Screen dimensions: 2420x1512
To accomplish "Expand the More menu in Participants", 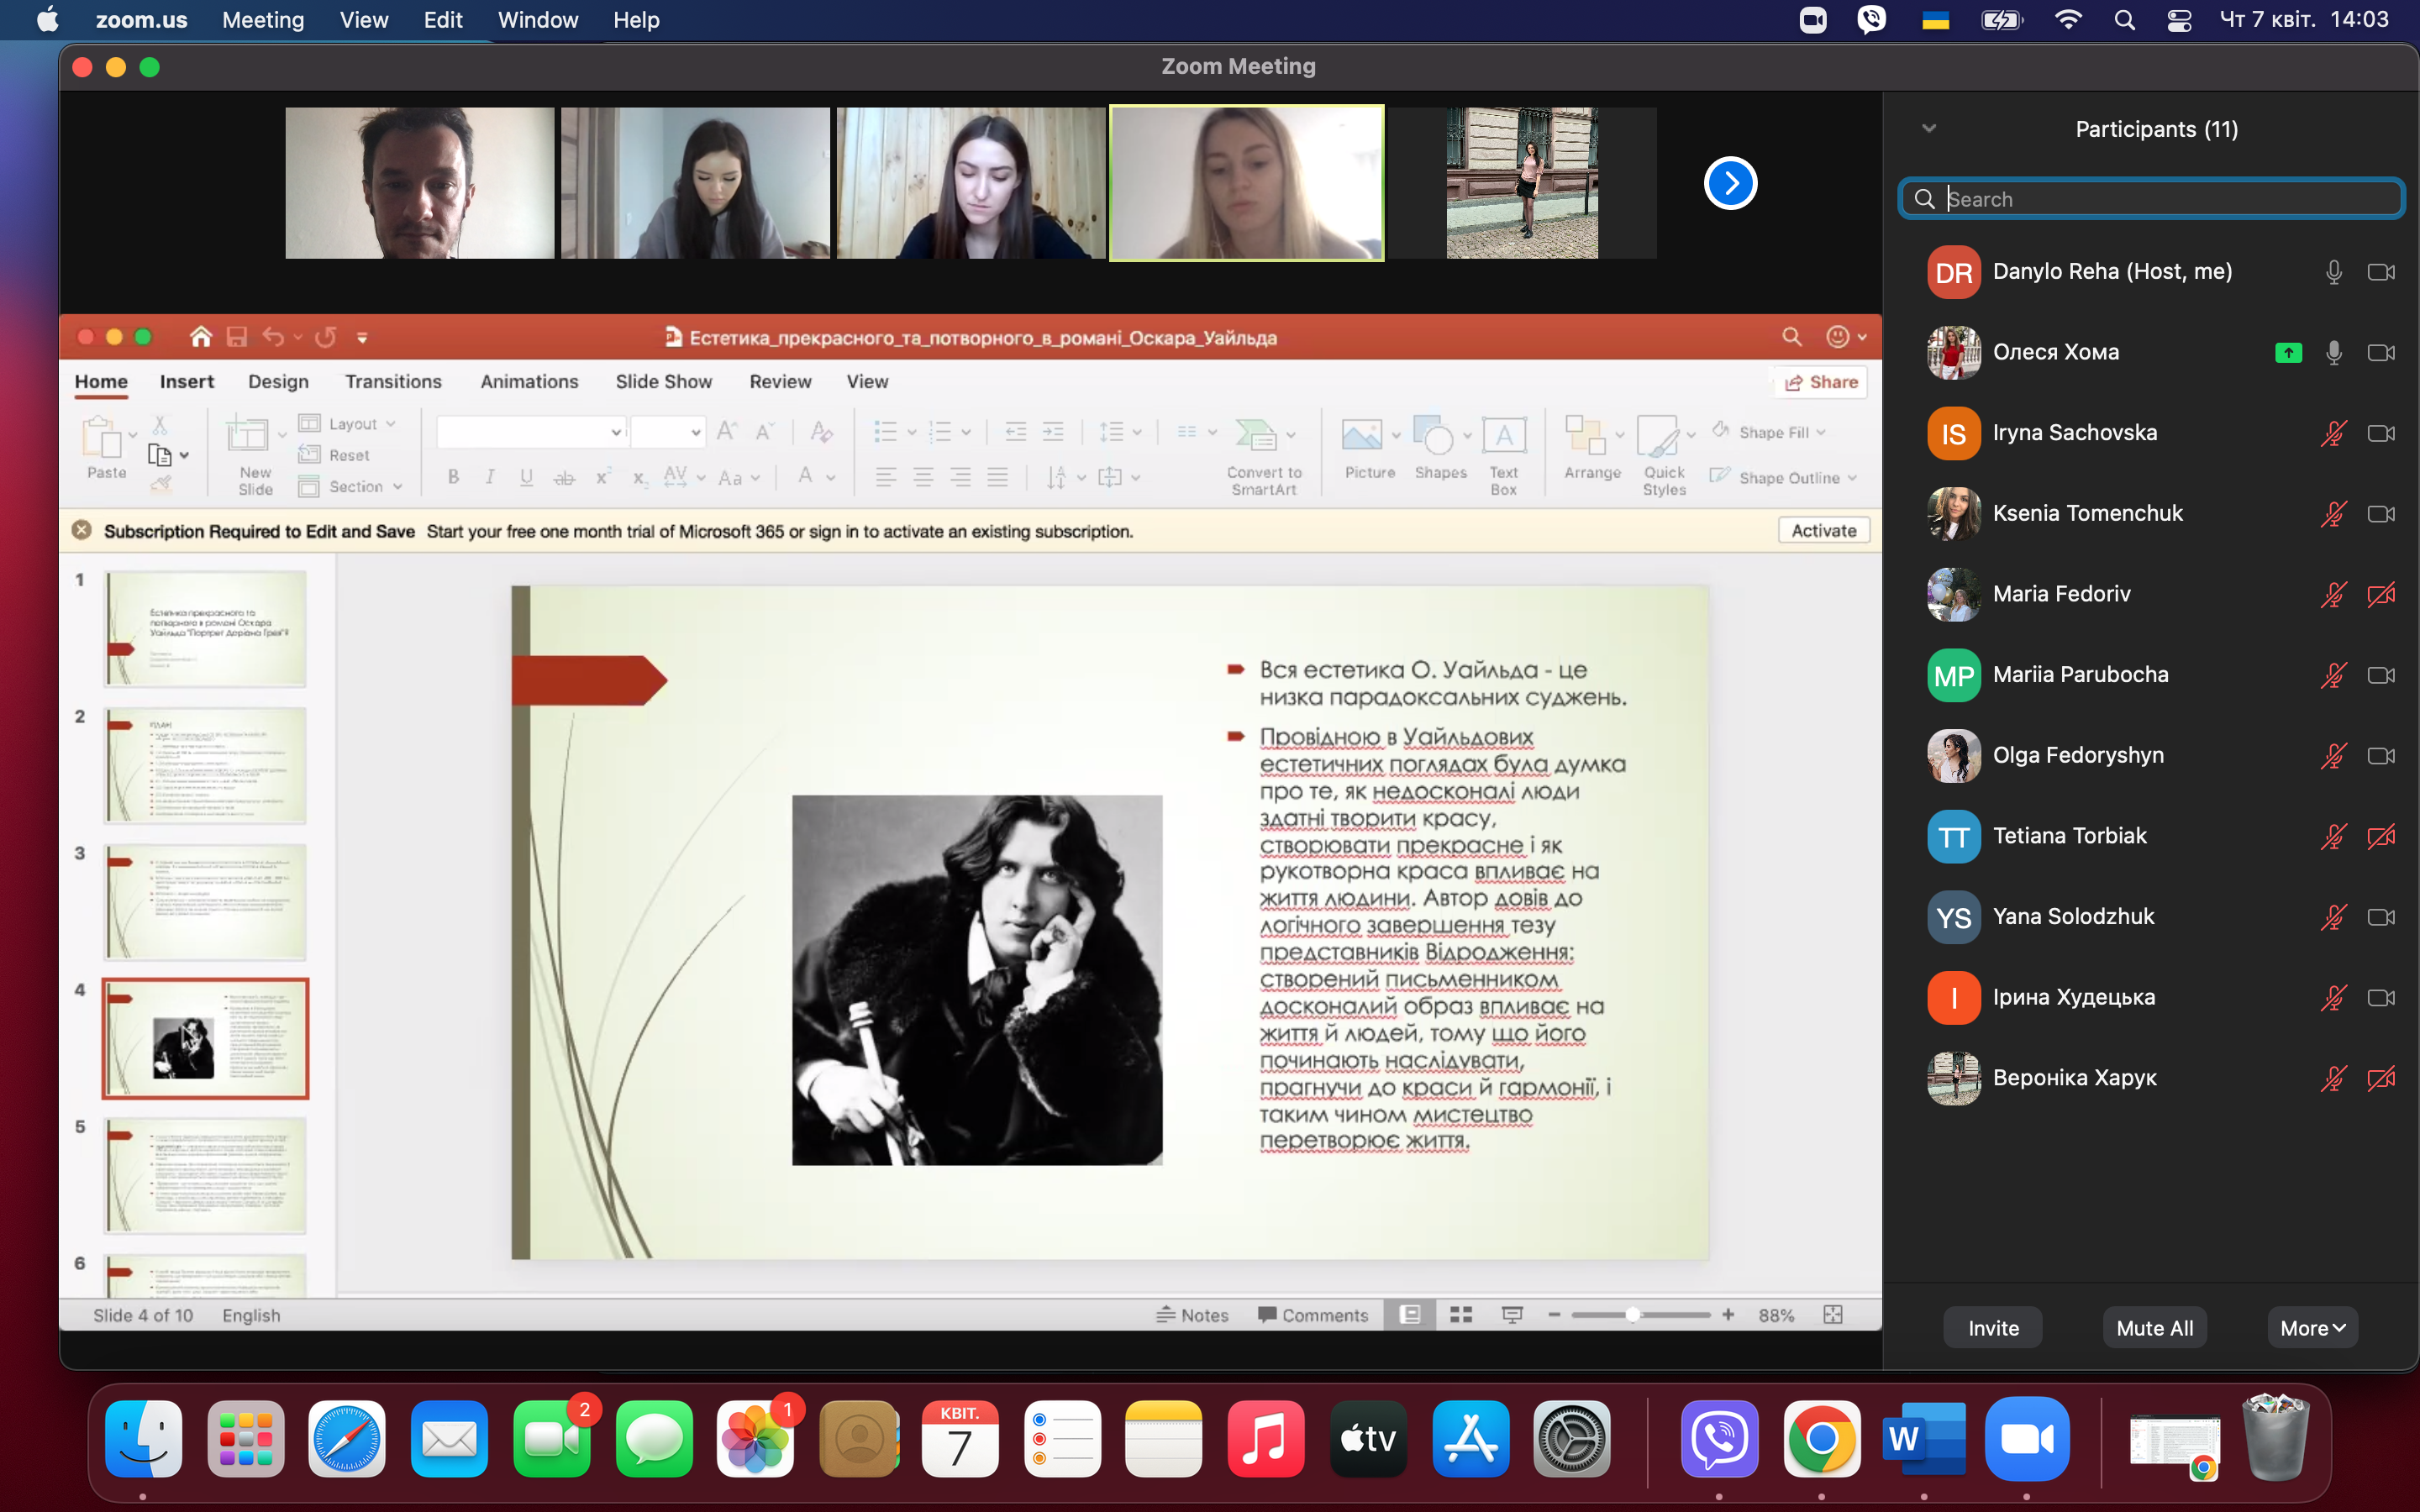I will coord(2312,1328).
